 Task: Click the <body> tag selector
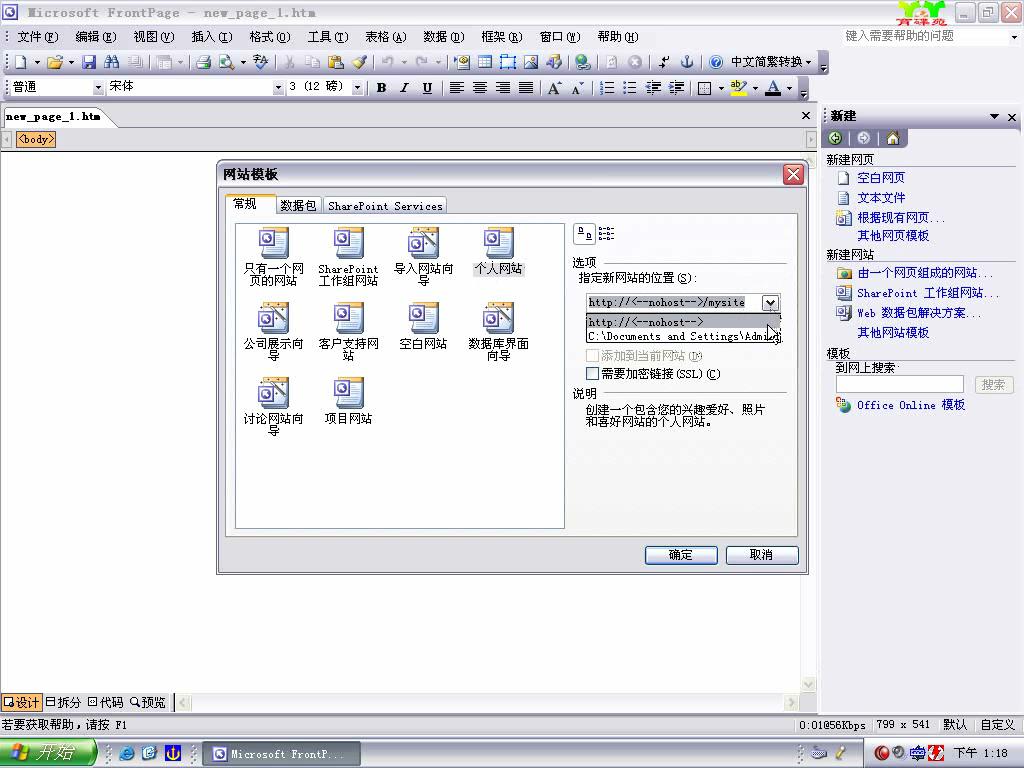tap(36, 139)
